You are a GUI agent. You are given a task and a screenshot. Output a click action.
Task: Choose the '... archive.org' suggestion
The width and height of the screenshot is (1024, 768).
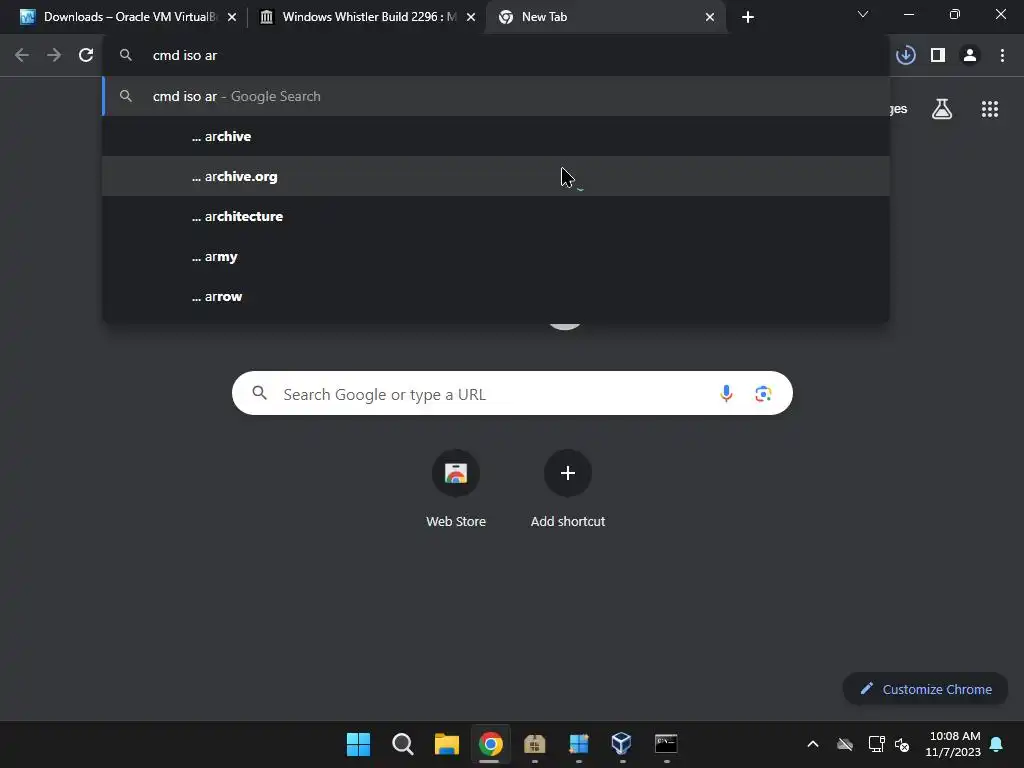pyautogui.click(x=496, y=176)
